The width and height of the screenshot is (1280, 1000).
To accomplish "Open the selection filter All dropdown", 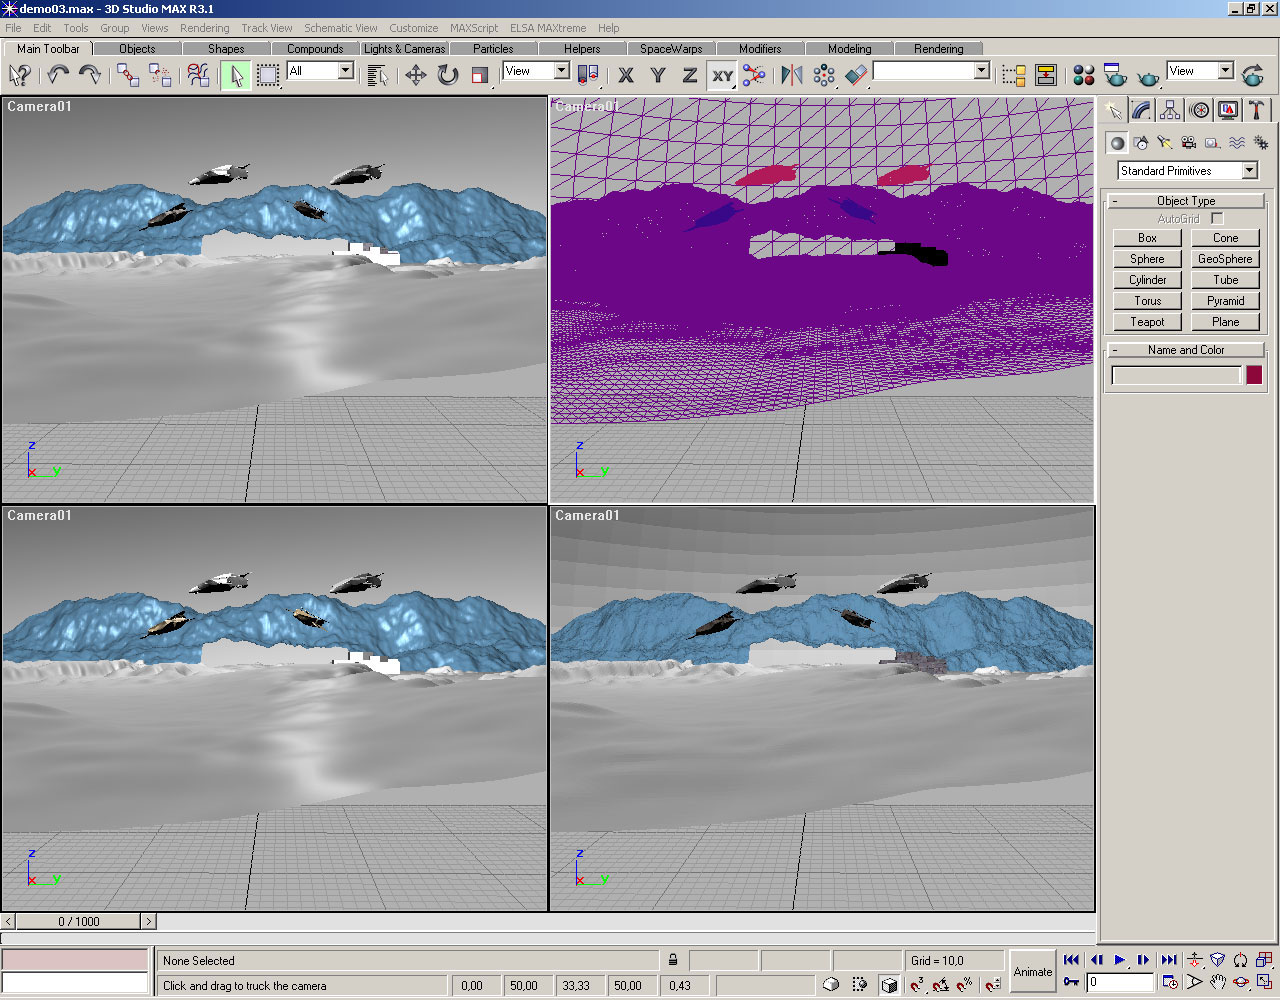I will pos(345,71).
